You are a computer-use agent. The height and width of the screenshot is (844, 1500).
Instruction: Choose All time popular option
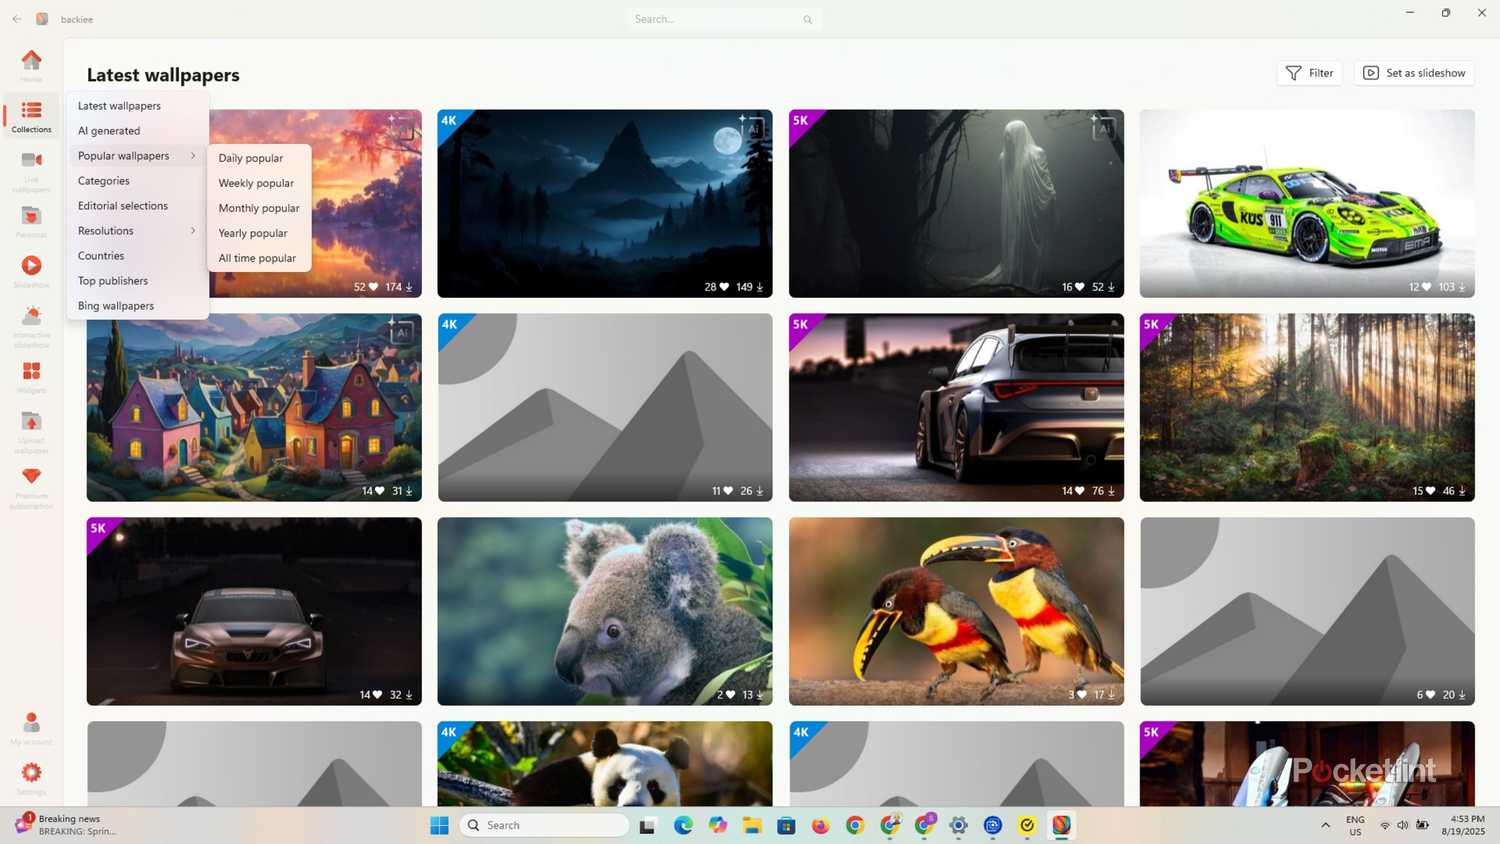click(x=257, y=258)
